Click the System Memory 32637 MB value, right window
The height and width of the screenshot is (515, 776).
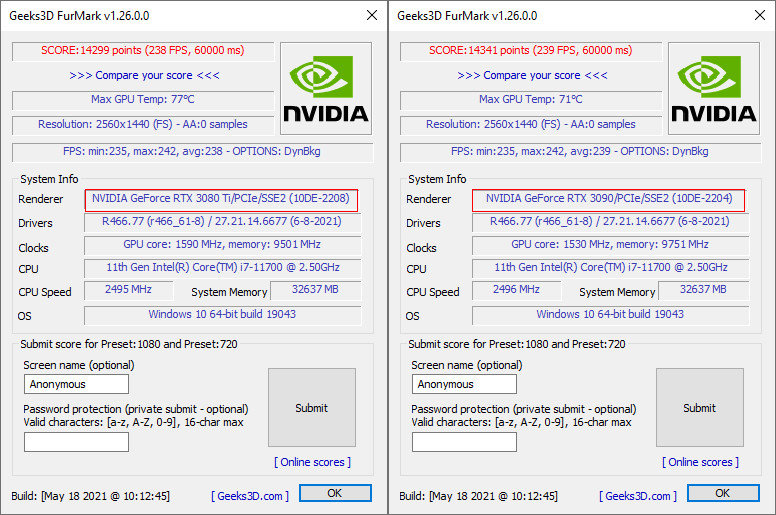[x=703, y=289]
